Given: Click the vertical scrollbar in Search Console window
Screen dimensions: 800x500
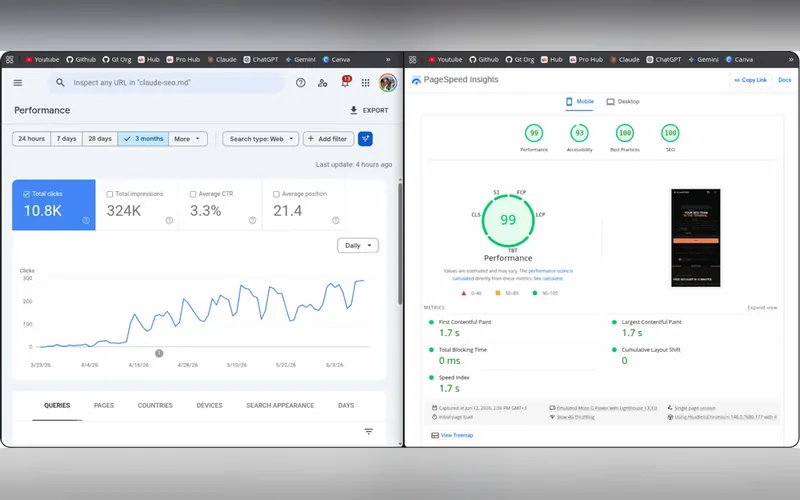Looking at the screenshot, I should [400, 244].
